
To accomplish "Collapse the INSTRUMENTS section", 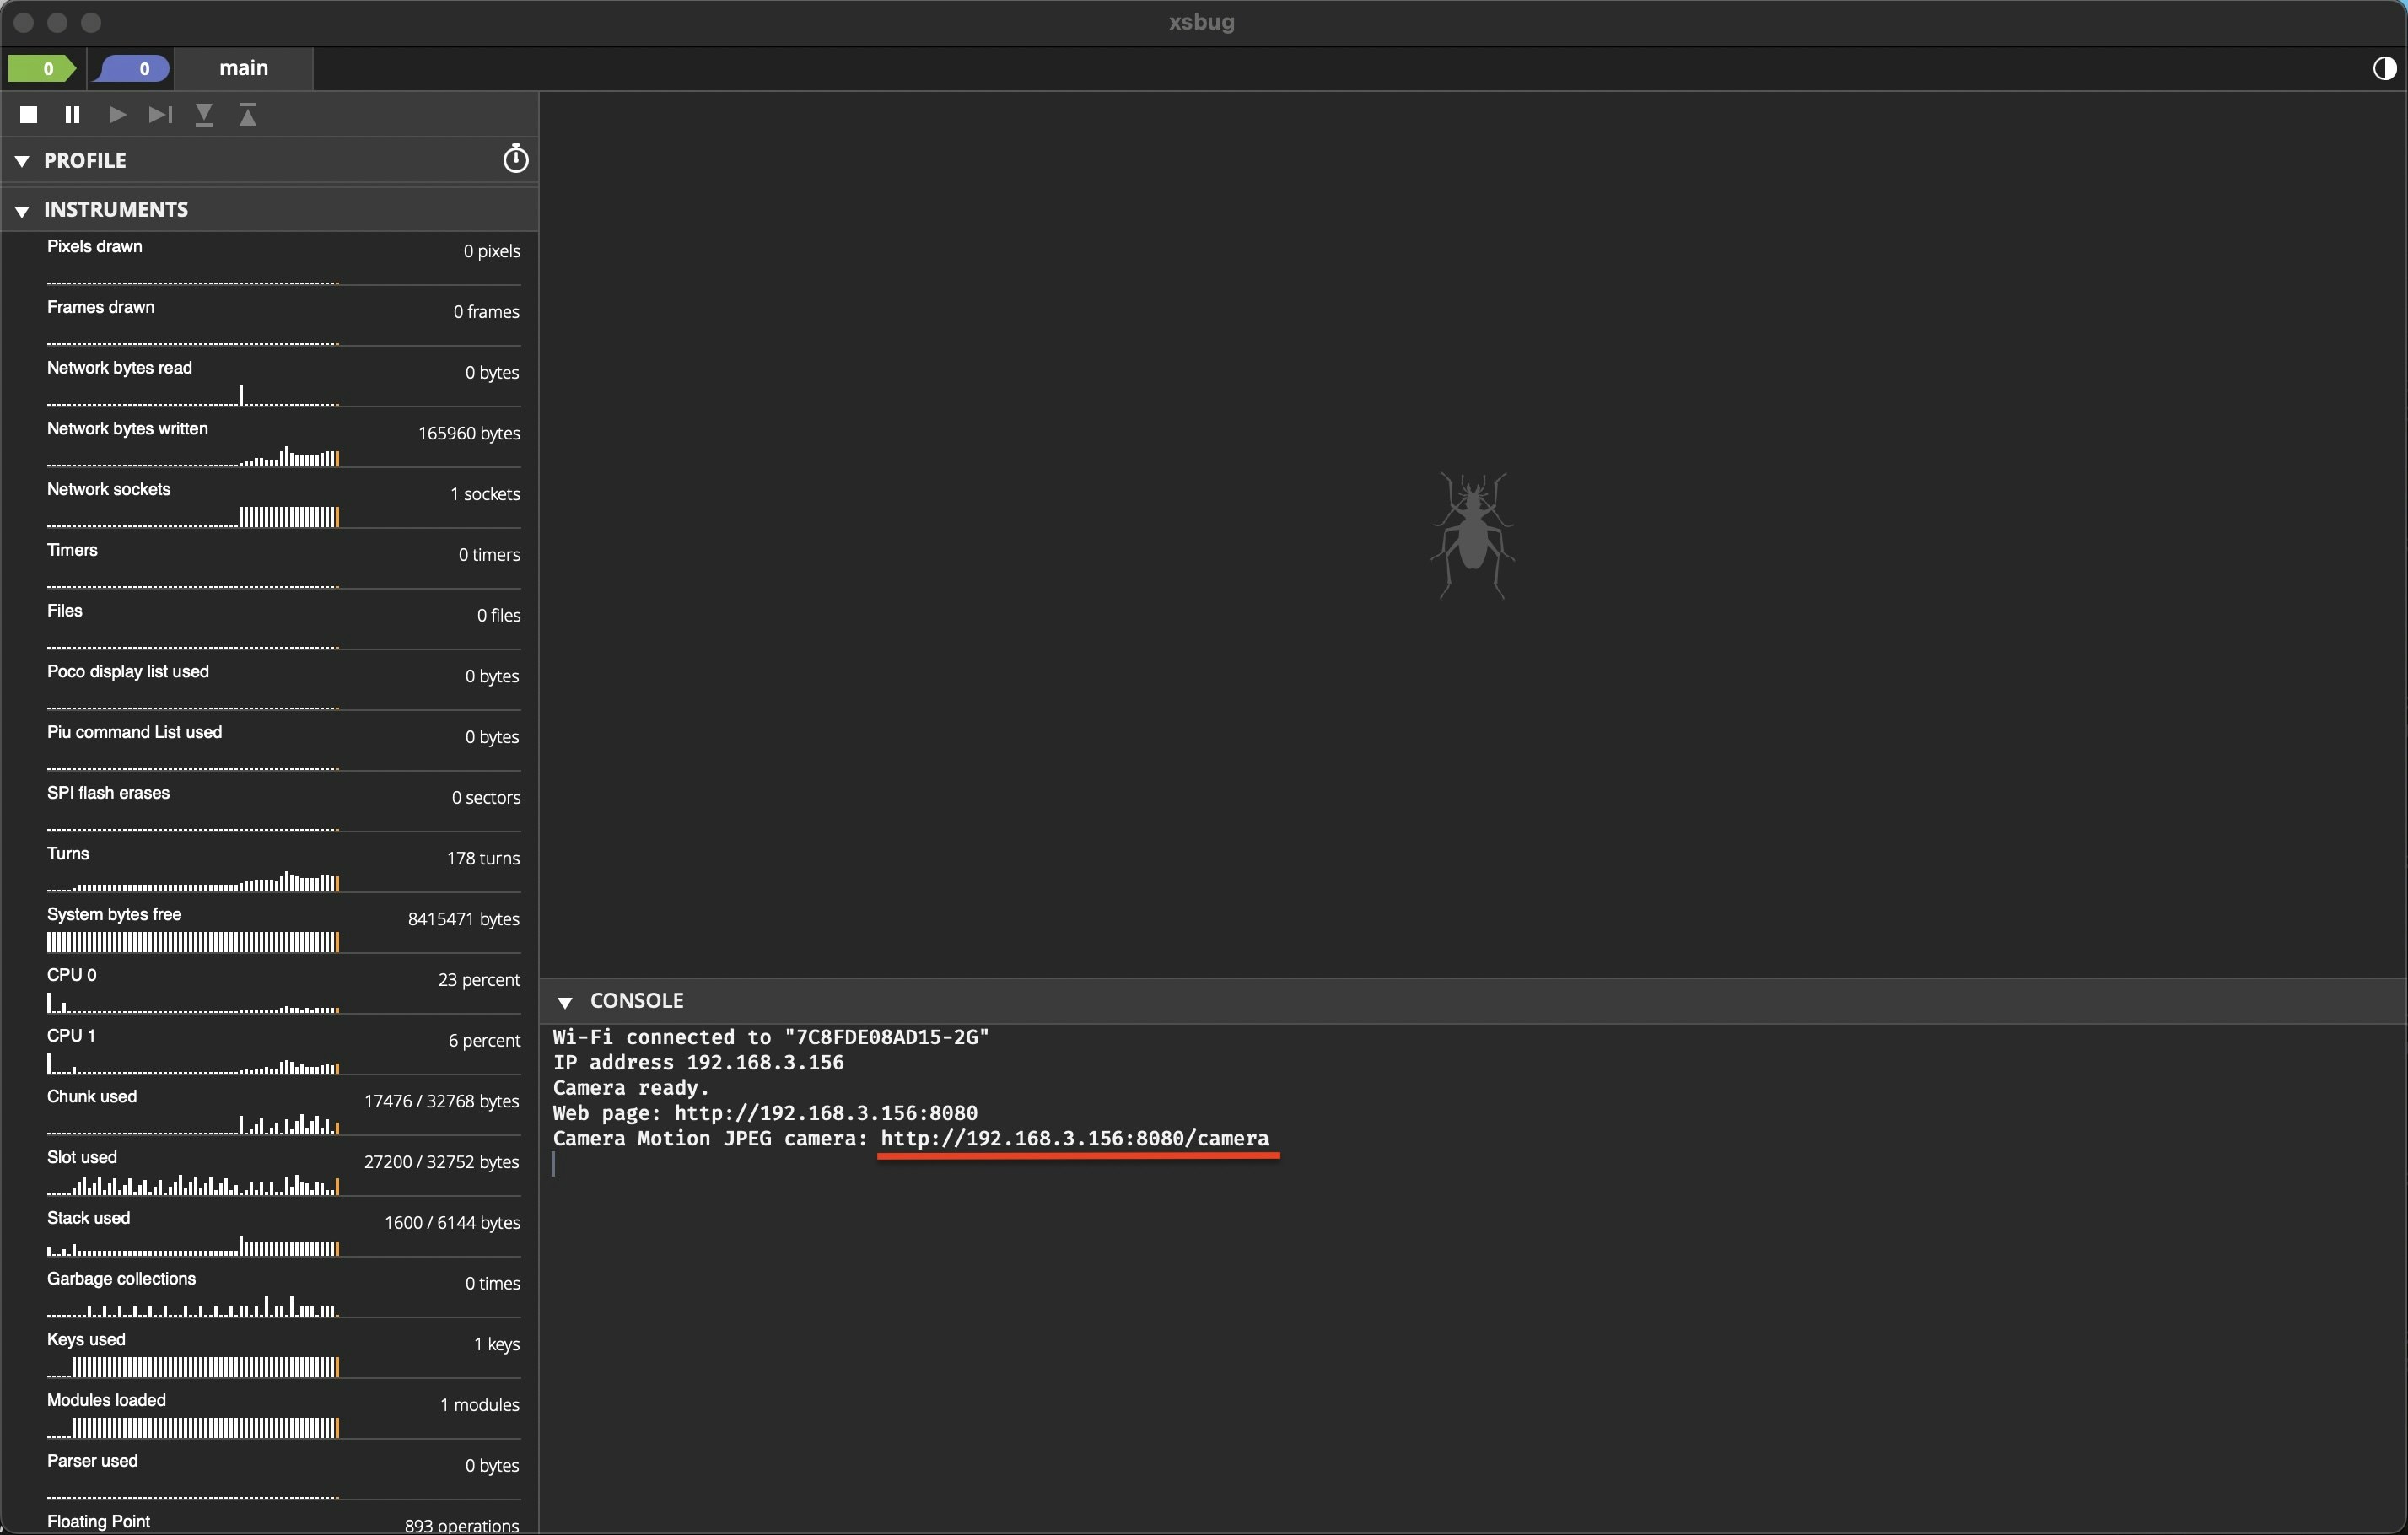I will tap(22, 210).
